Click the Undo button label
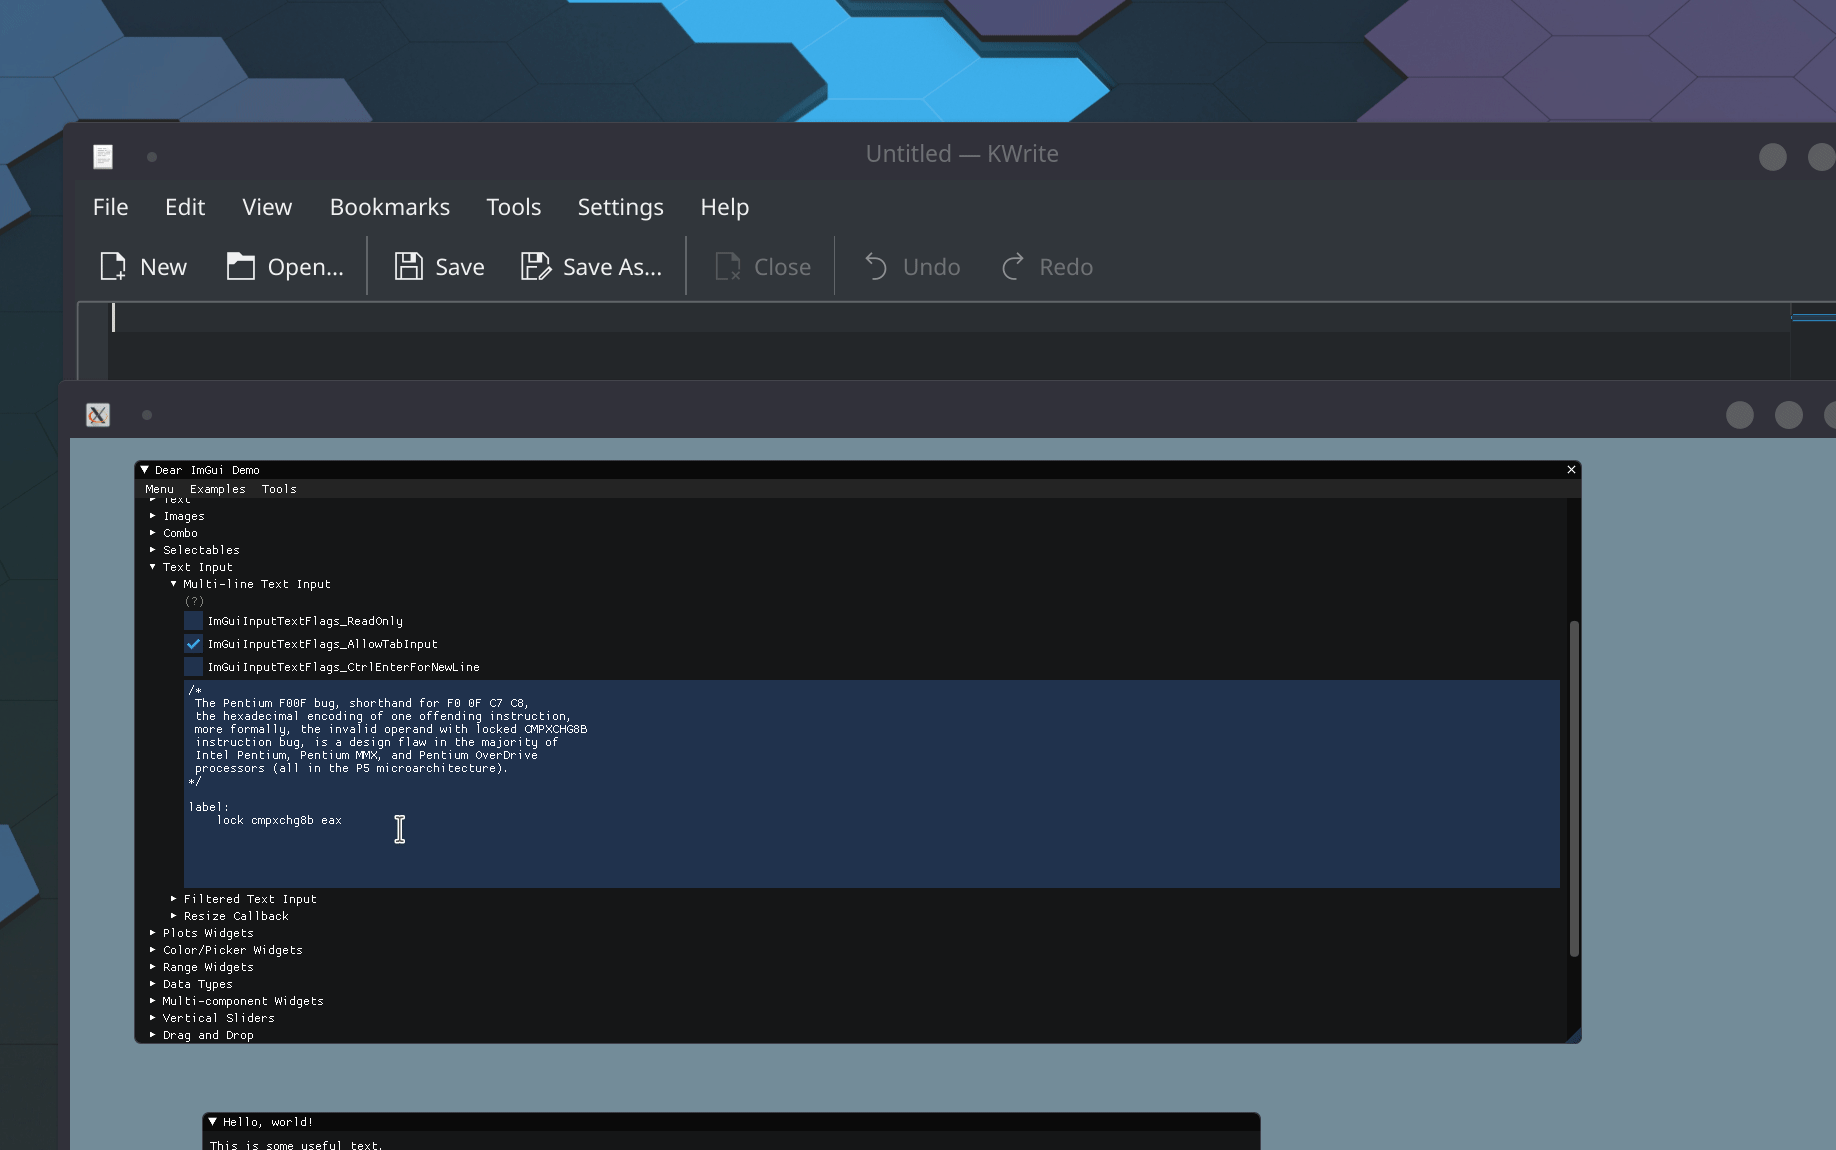The width and height of the screenshot is (1836, 1150). [x=931, y=267]
